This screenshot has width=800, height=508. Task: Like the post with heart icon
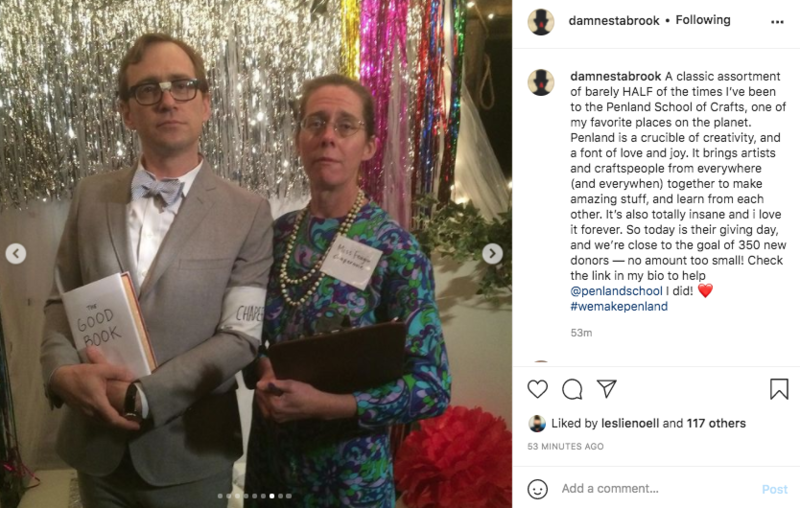point(537,389)
